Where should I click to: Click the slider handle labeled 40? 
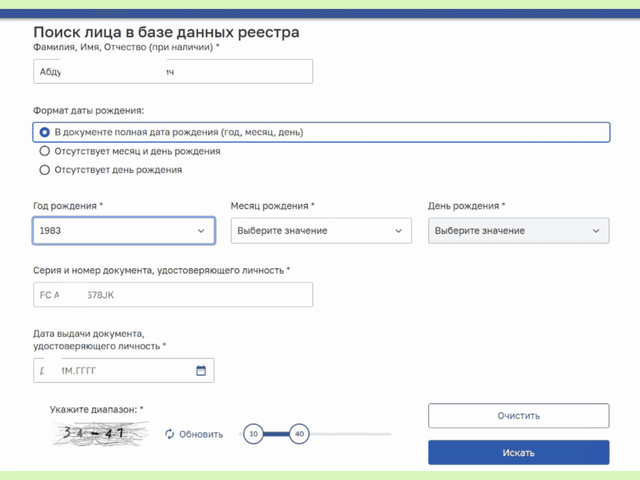pyautogui.click(x=299, y=434)
